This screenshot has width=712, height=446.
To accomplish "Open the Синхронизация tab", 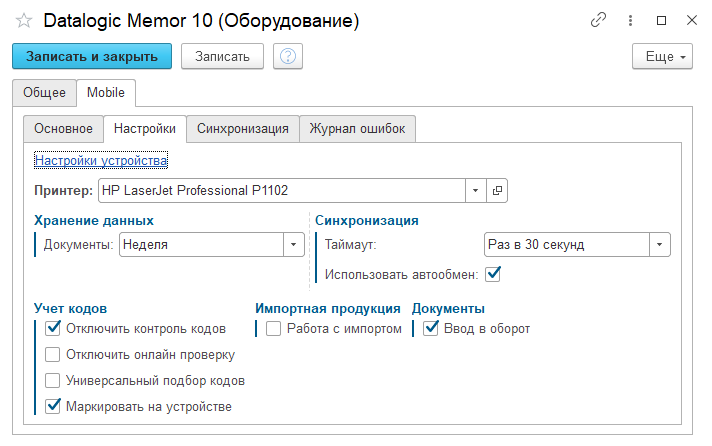I will [x=243, y=129].
